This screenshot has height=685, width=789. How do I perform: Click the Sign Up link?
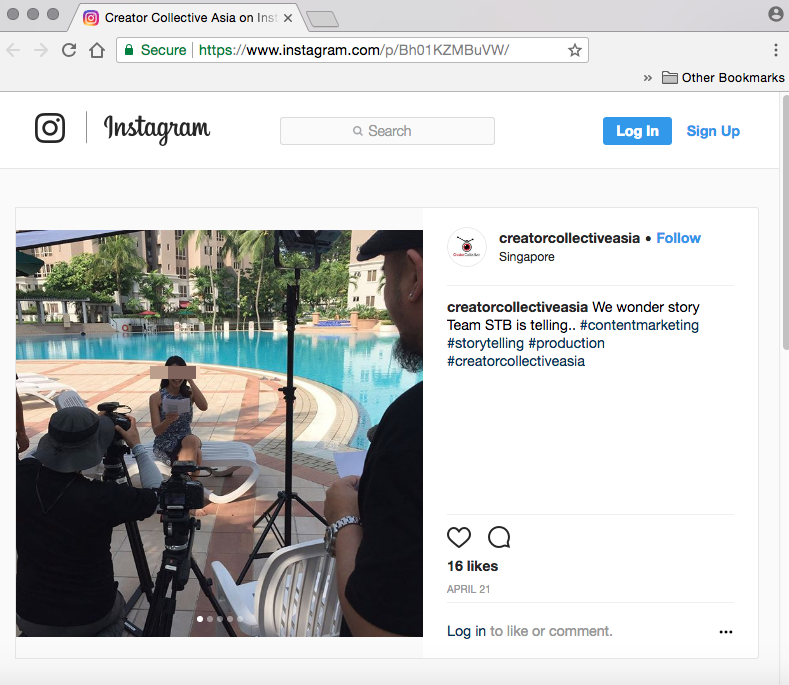[713, 131]
